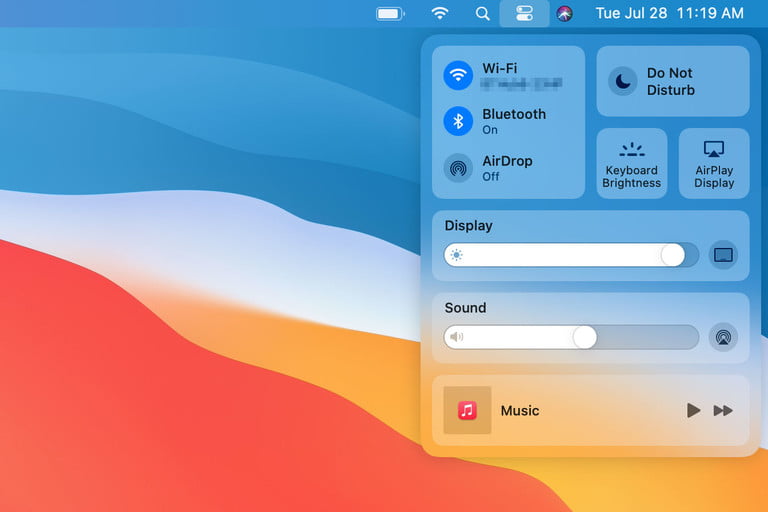
Task: Open Spotlight search magnifier icon
Action: coord(482,14)
